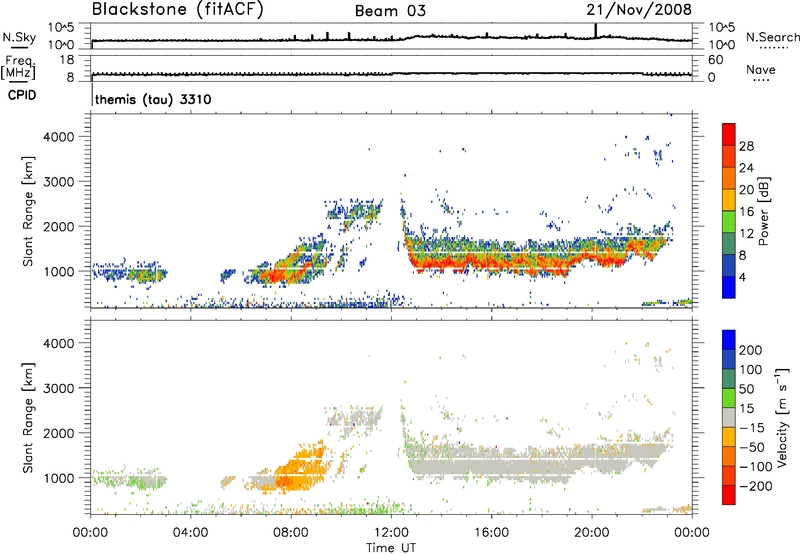Viewport: 800px width, 554px height.
Task: Click the '12:00' time tick label
Action: pyautogui.click(x=391, y=533)
